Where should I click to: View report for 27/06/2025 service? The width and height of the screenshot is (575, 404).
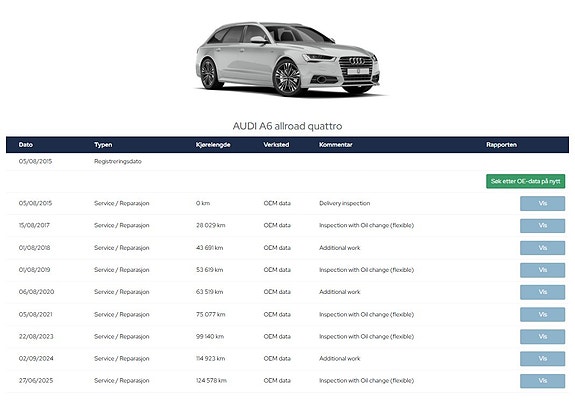point(542,381)
